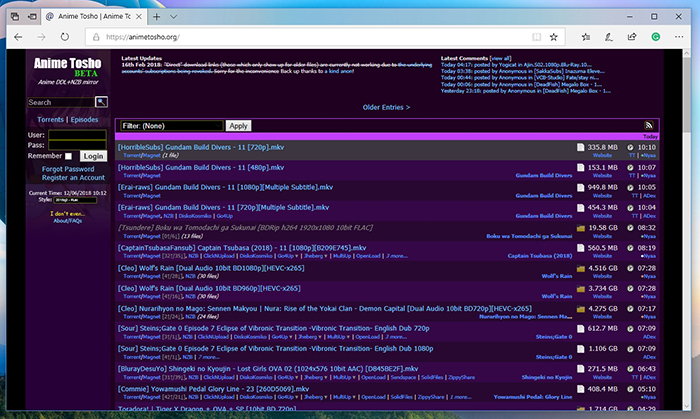Click the green Grammarly extension icon
The height and width of the screenshot is (419, 700).
[x=655, y=37]
